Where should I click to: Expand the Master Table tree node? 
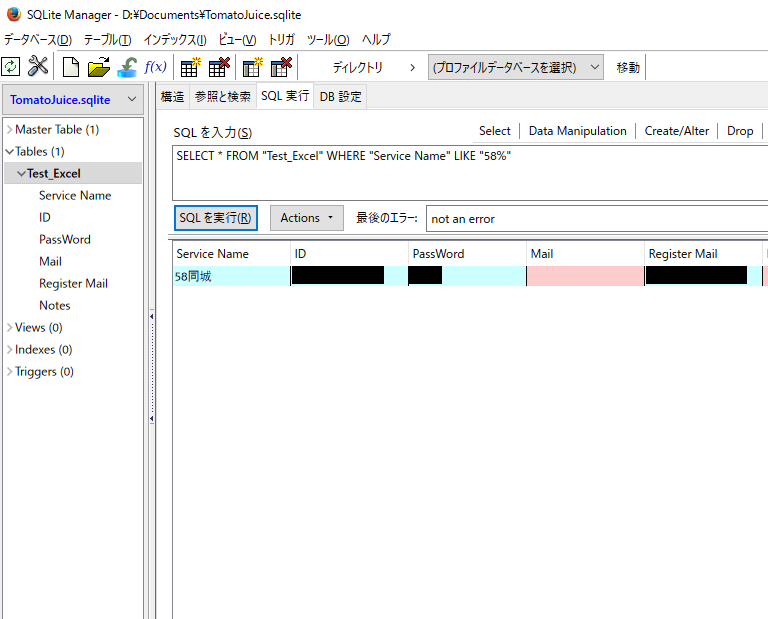point(9,129)
